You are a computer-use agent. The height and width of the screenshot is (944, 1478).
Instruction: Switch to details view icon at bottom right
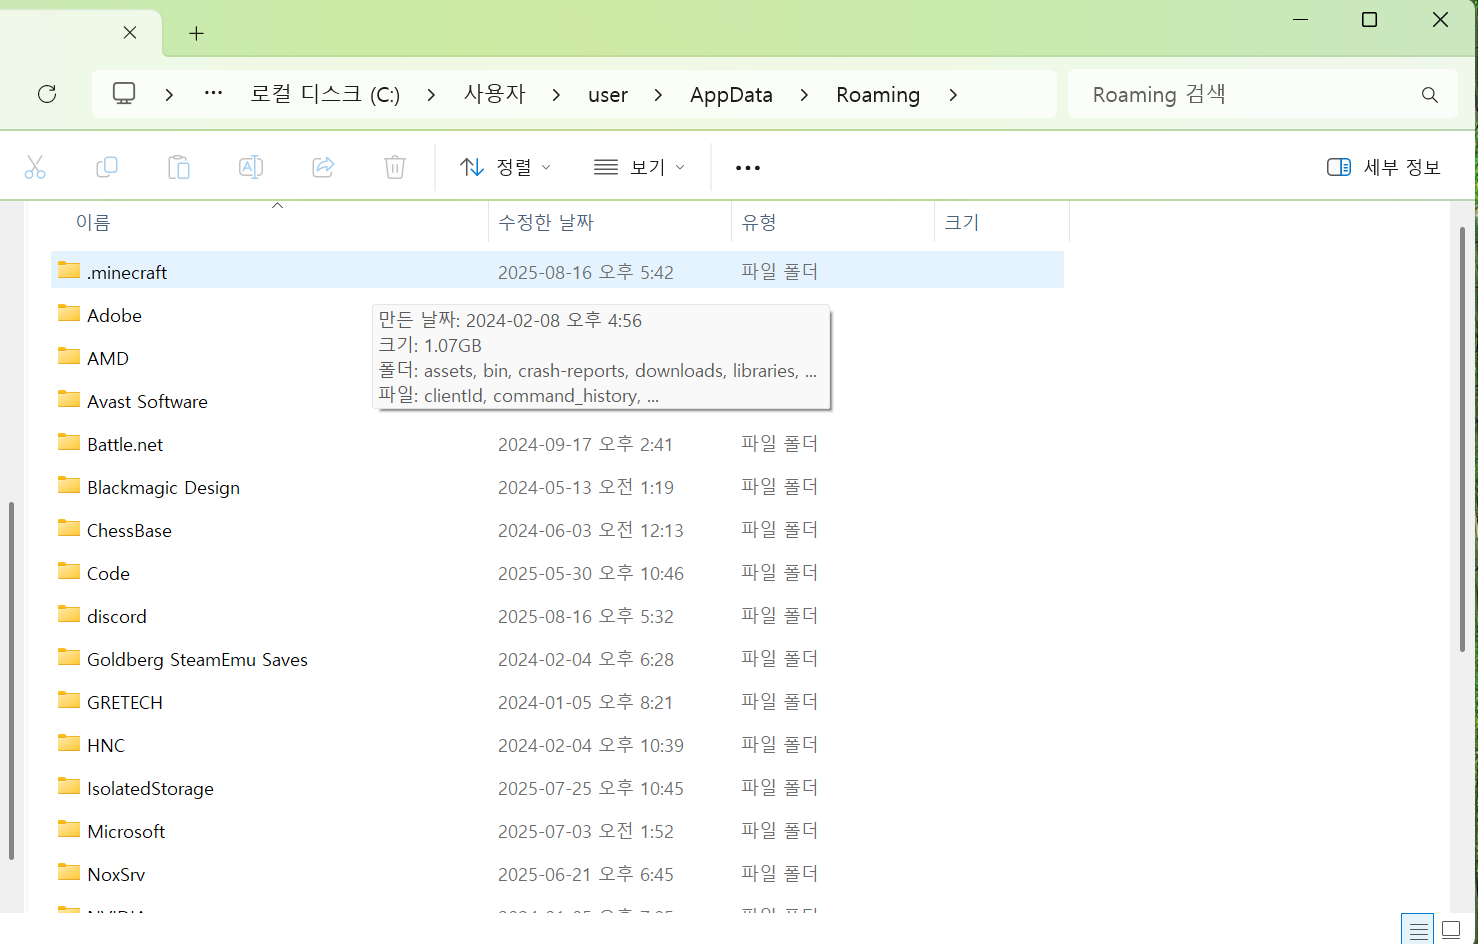pyautogui.click(x=1418, y=930)
